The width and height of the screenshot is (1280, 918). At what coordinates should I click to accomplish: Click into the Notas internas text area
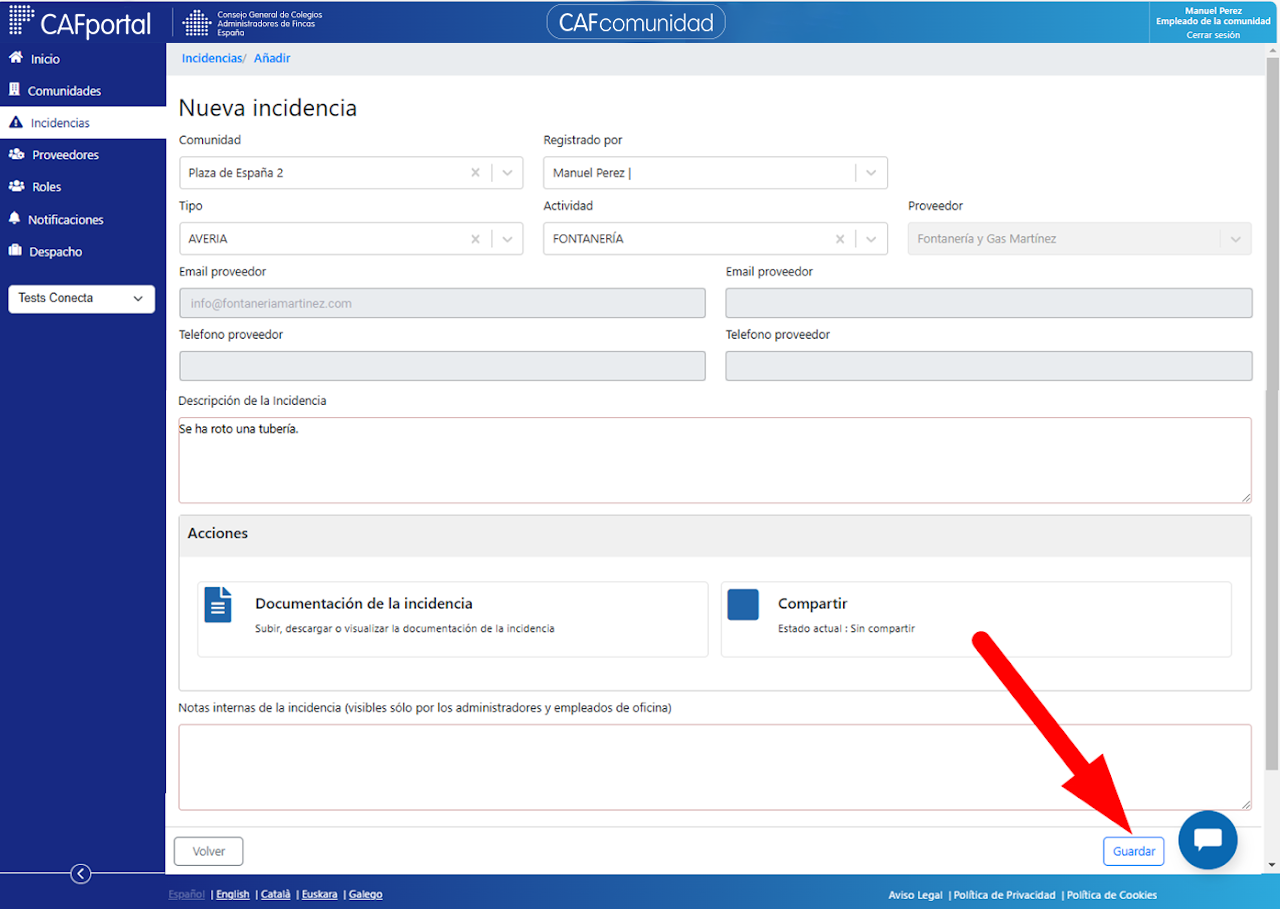pos(715,767)
